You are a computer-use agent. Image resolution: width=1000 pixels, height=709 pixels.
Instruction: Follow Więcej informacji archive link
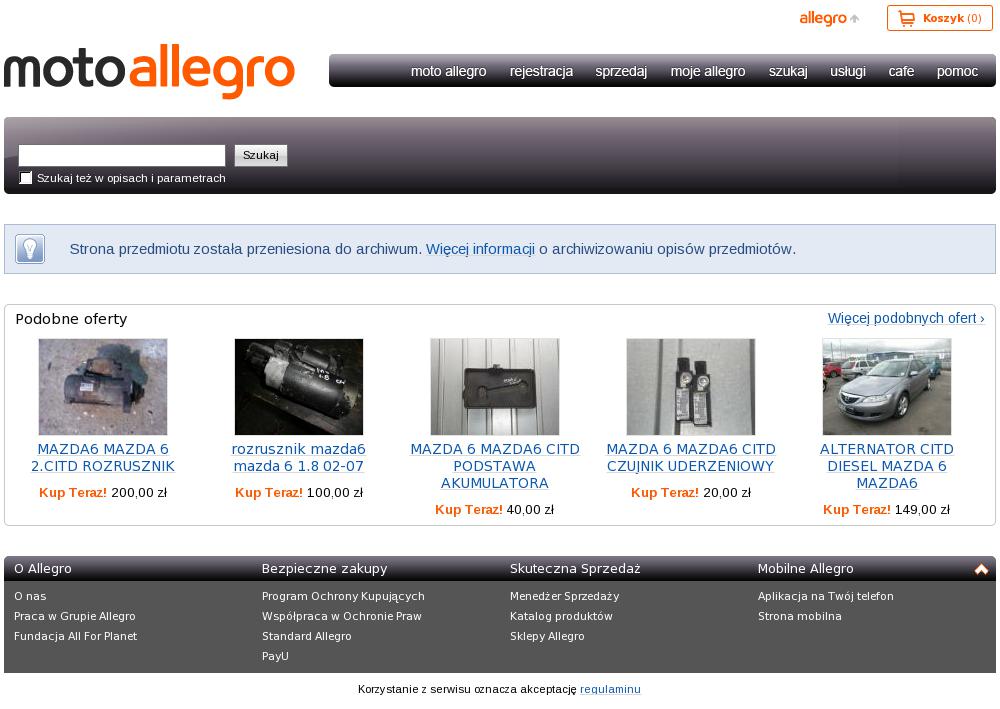tap(480, 249)
